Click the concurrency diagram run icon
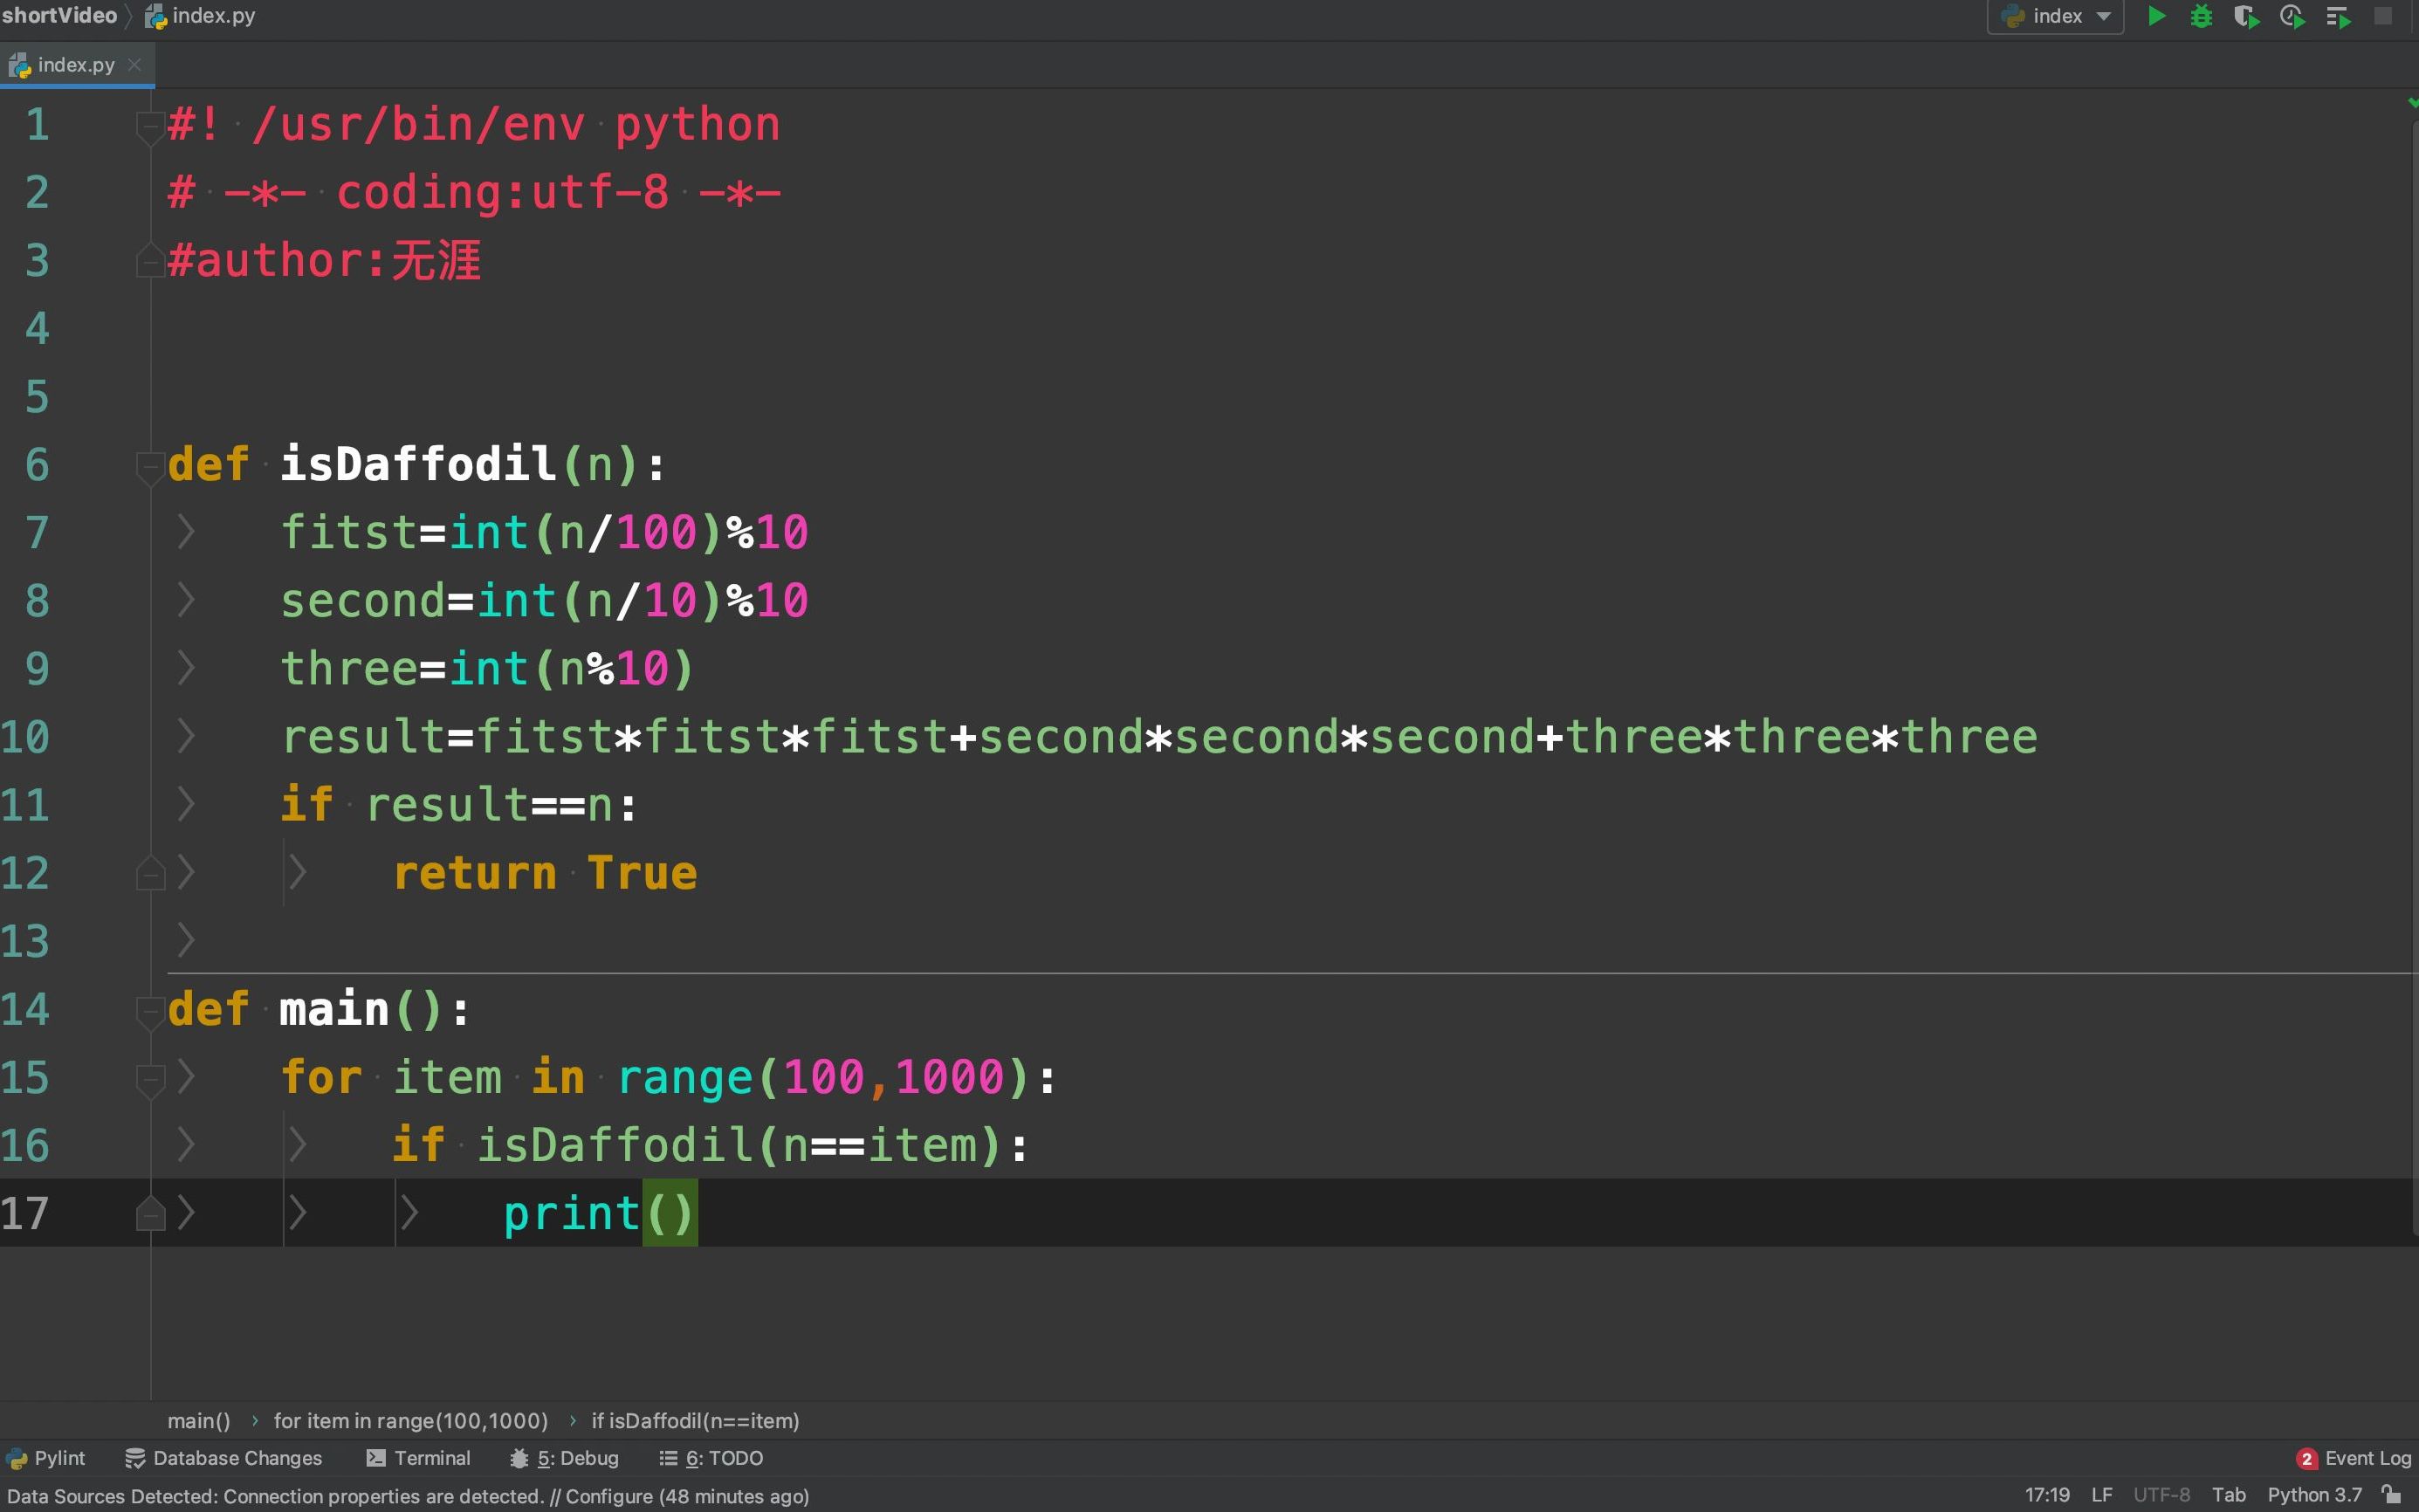 tap(2338, 16)
